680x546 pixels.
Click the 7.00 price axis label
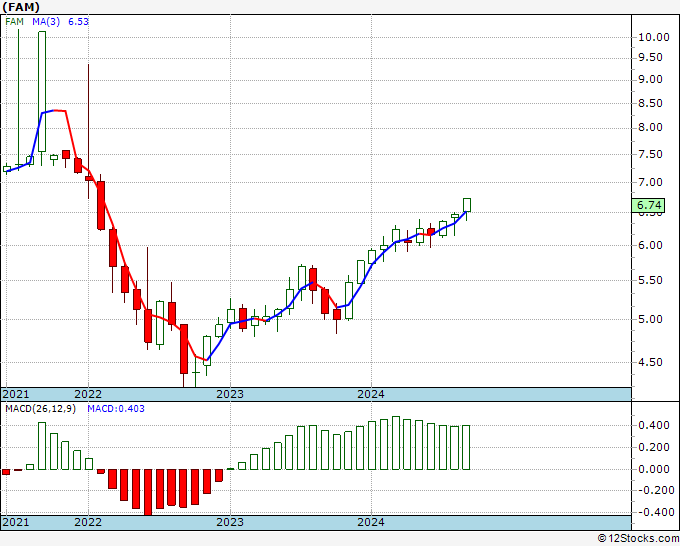[x=650, y=183]
